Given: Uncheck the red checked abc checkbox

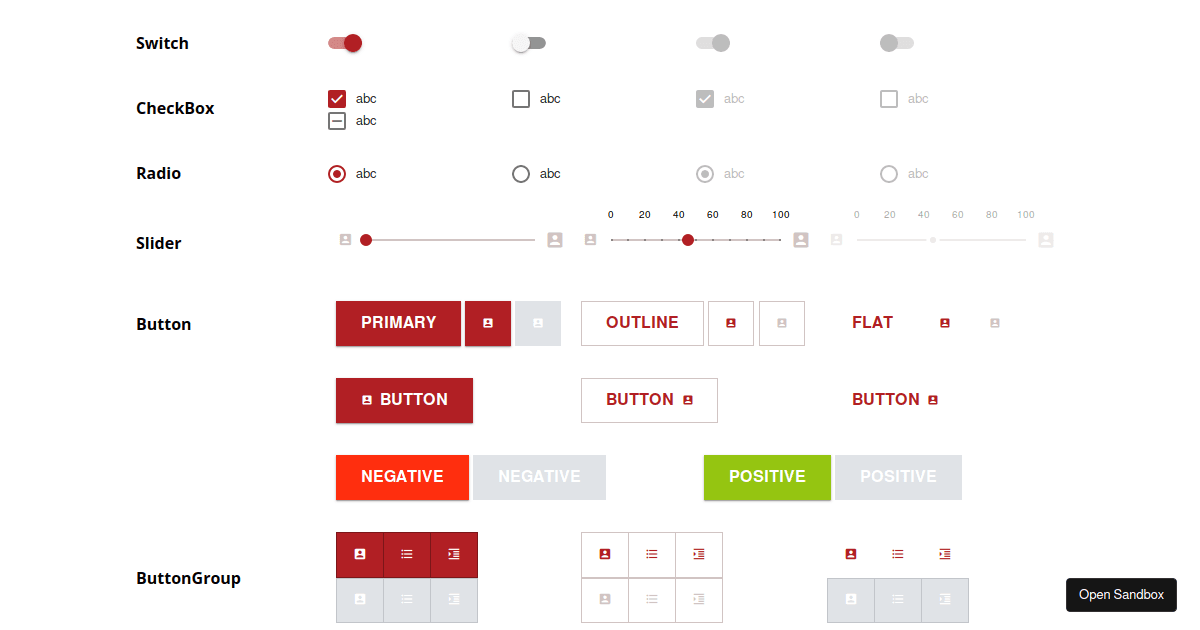Looking at the screenshot, I should (x=337, y=99).
